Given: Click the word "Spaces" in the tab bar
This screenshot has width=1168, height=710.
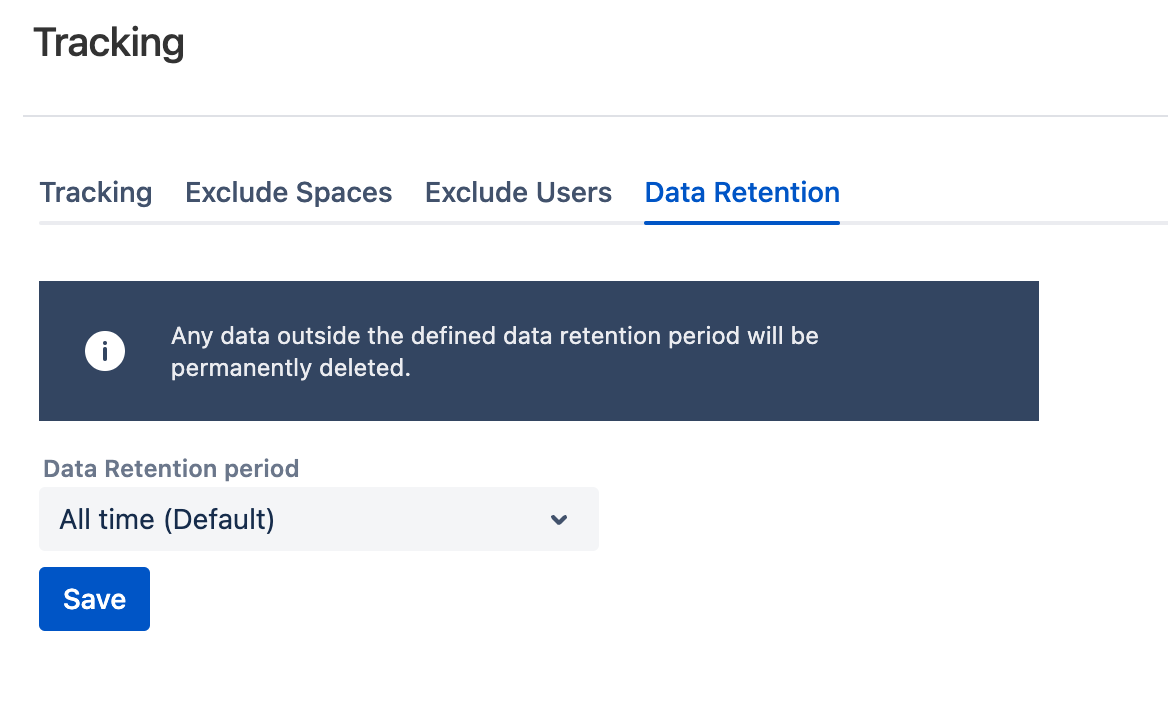Looking at the screenshot, I should click(x=343, y=192).
